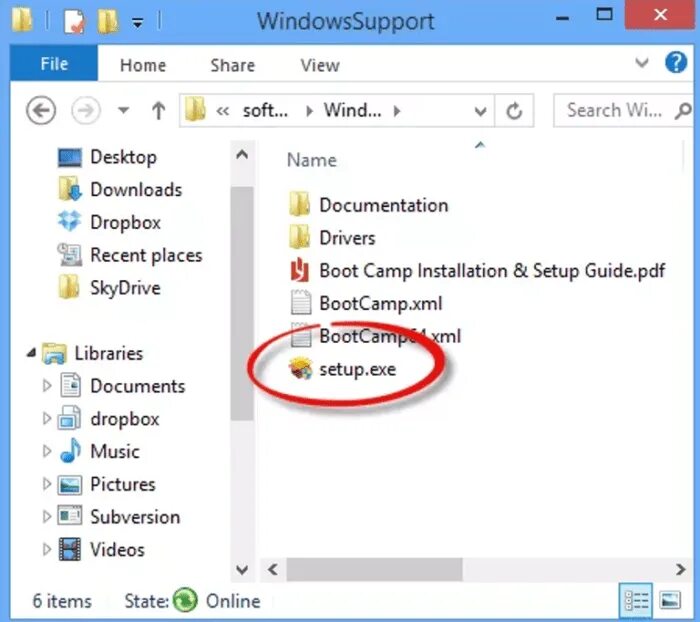
Task: Click the navigation pane scrollbar thumb
Action: click(242, 304)
